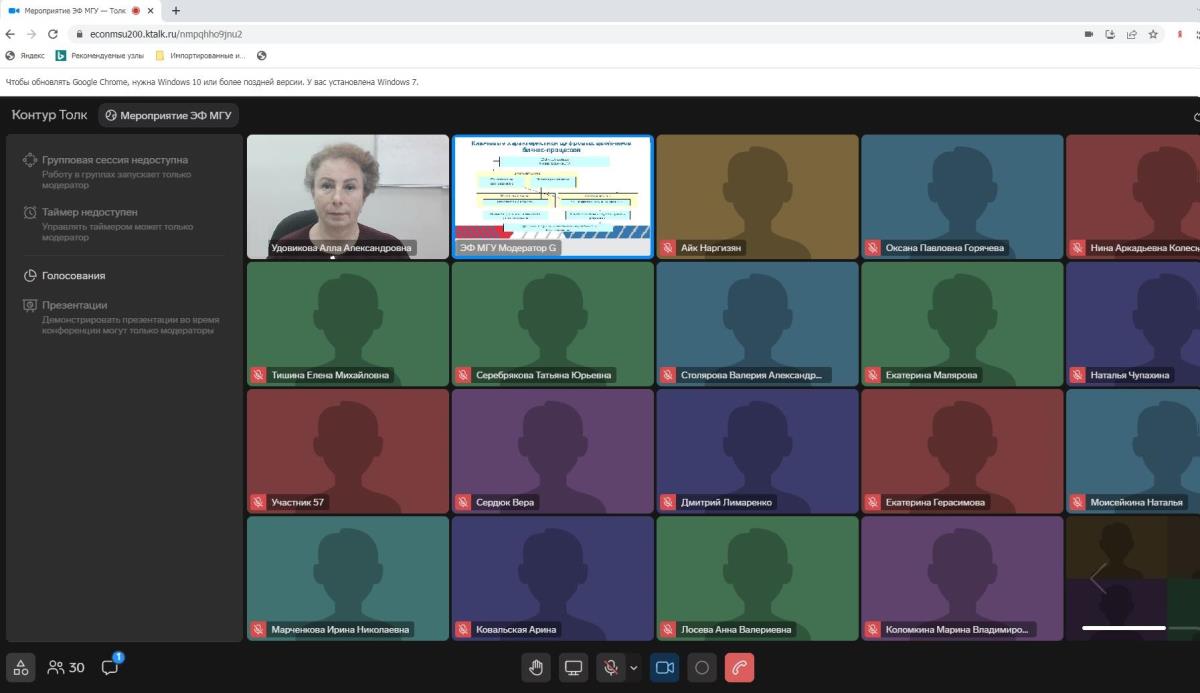The image size is (1200, 693).
Task: Open participants list showing 30
Action: point(66,667)
